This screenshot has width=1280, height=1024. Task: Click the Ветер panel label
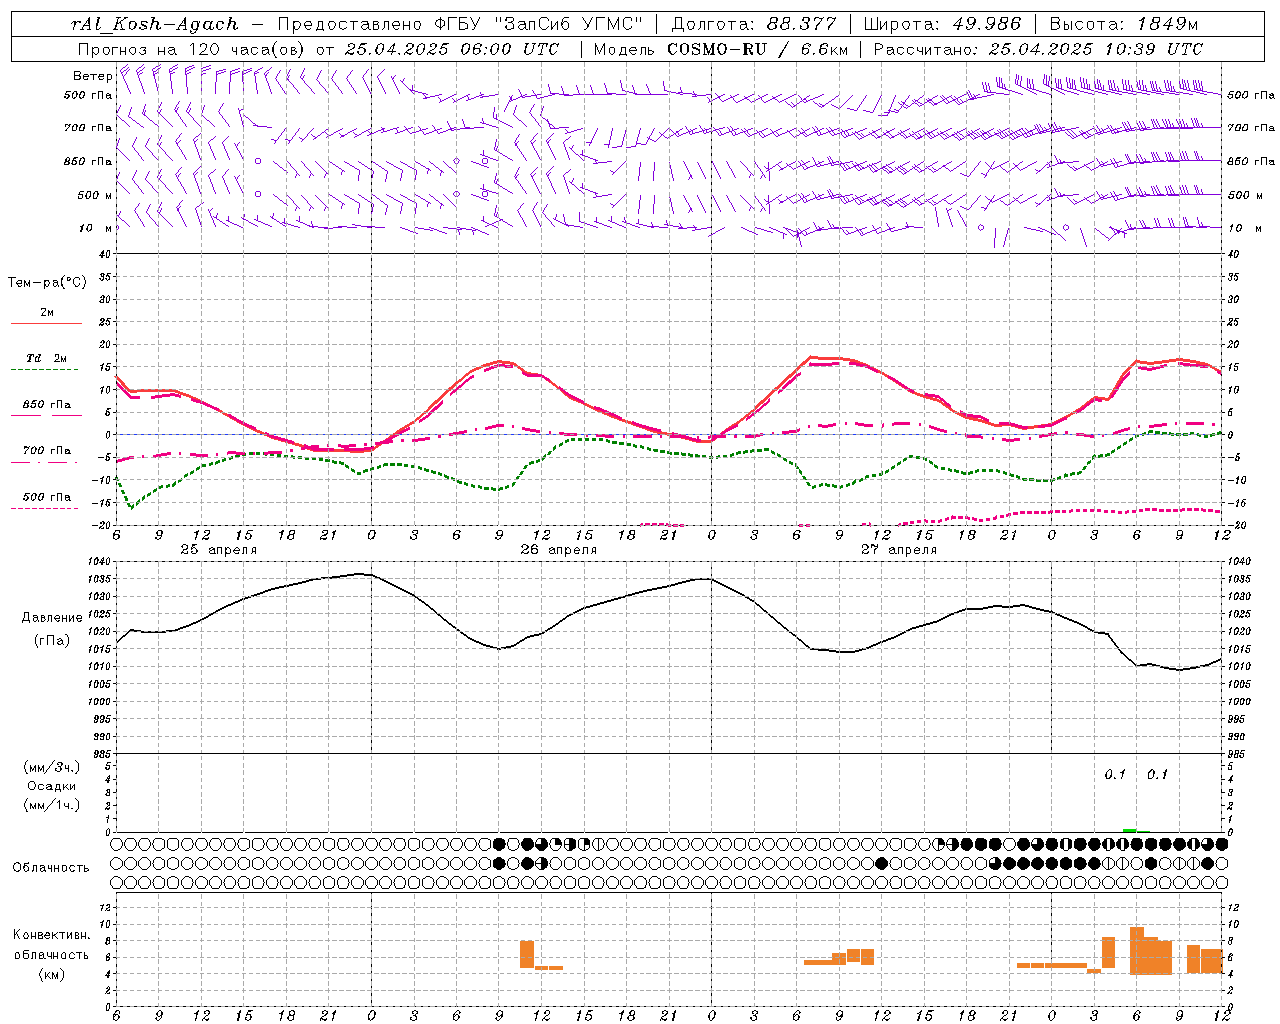click(92, 76)
